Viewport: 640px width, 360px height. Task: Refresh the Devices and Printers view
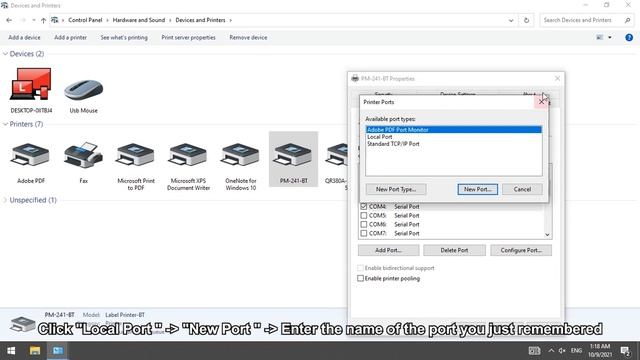pos(526,20)
